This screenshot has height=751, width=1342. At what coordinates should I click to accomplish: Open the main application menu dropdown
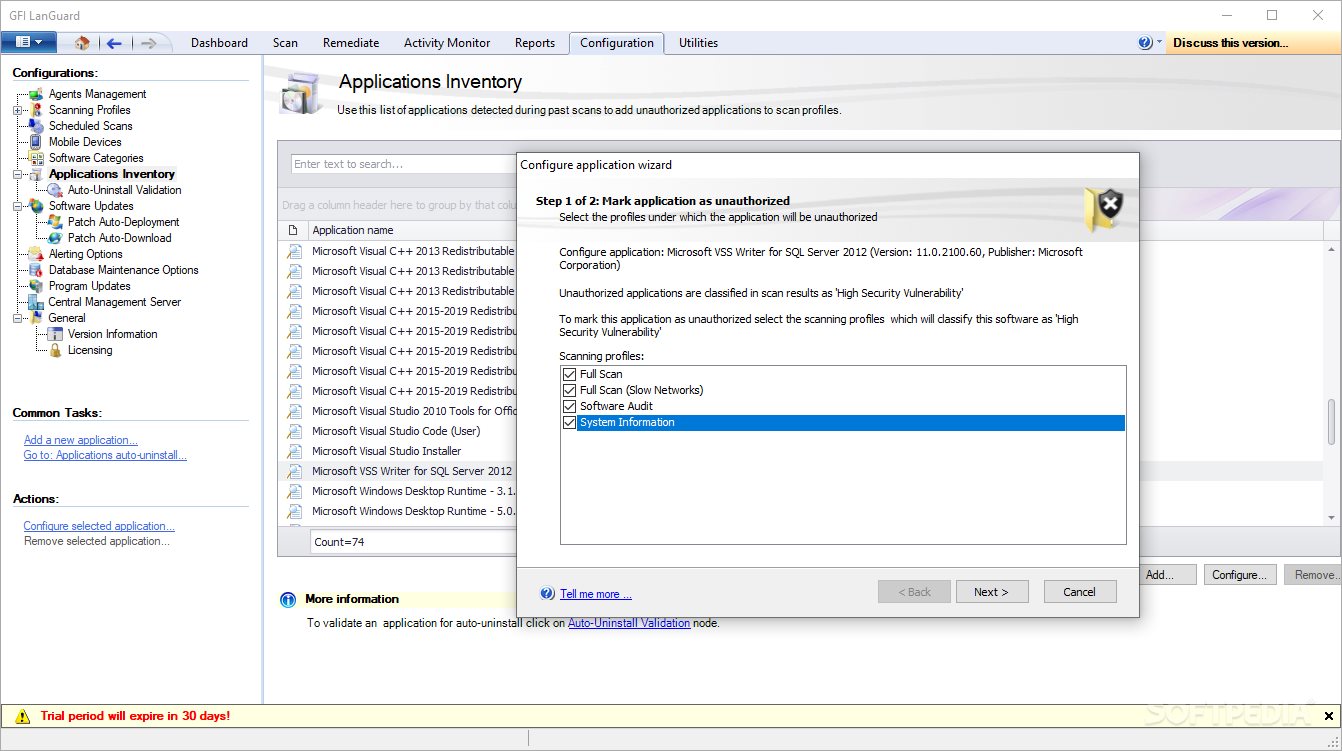point(28,42)
